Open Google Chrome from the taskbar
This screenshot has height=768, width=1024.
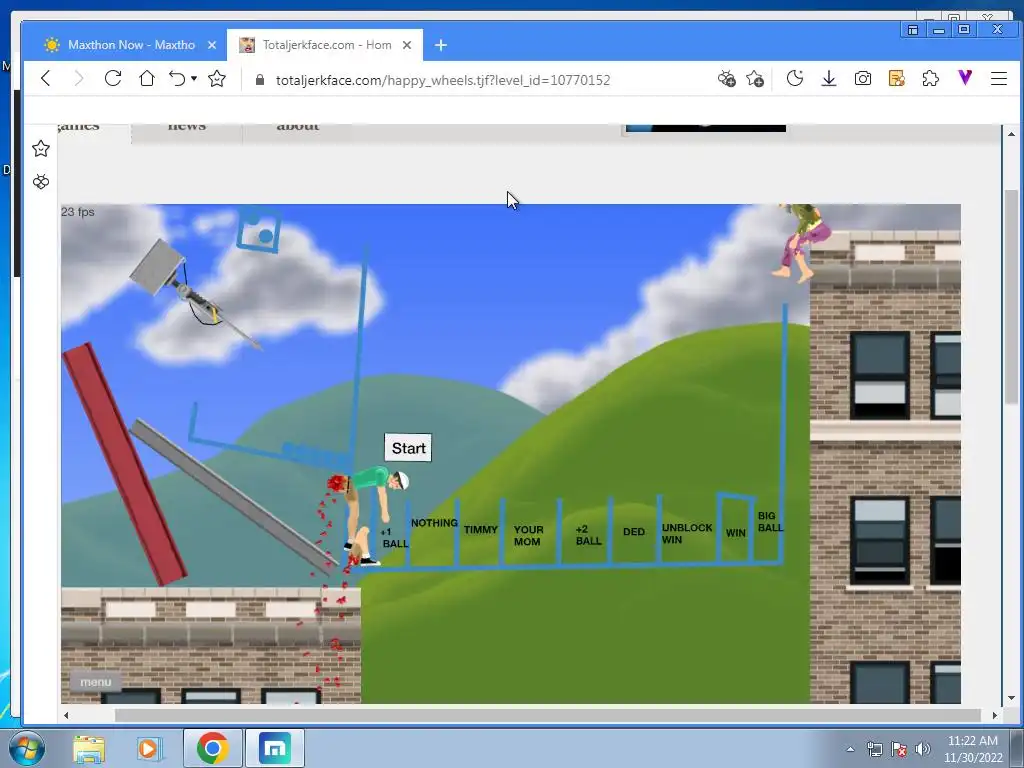[213, 748]
